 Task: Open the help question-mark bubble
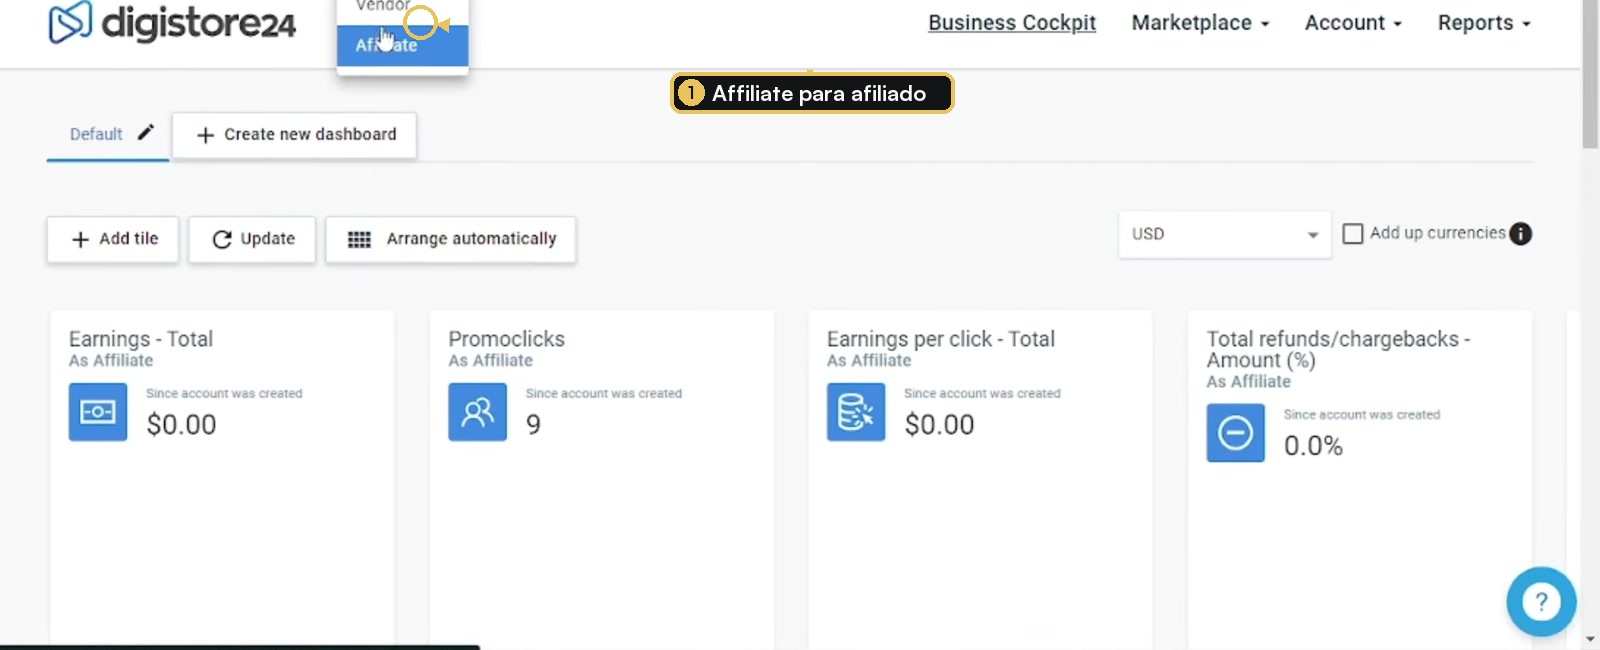[1541, 601]
